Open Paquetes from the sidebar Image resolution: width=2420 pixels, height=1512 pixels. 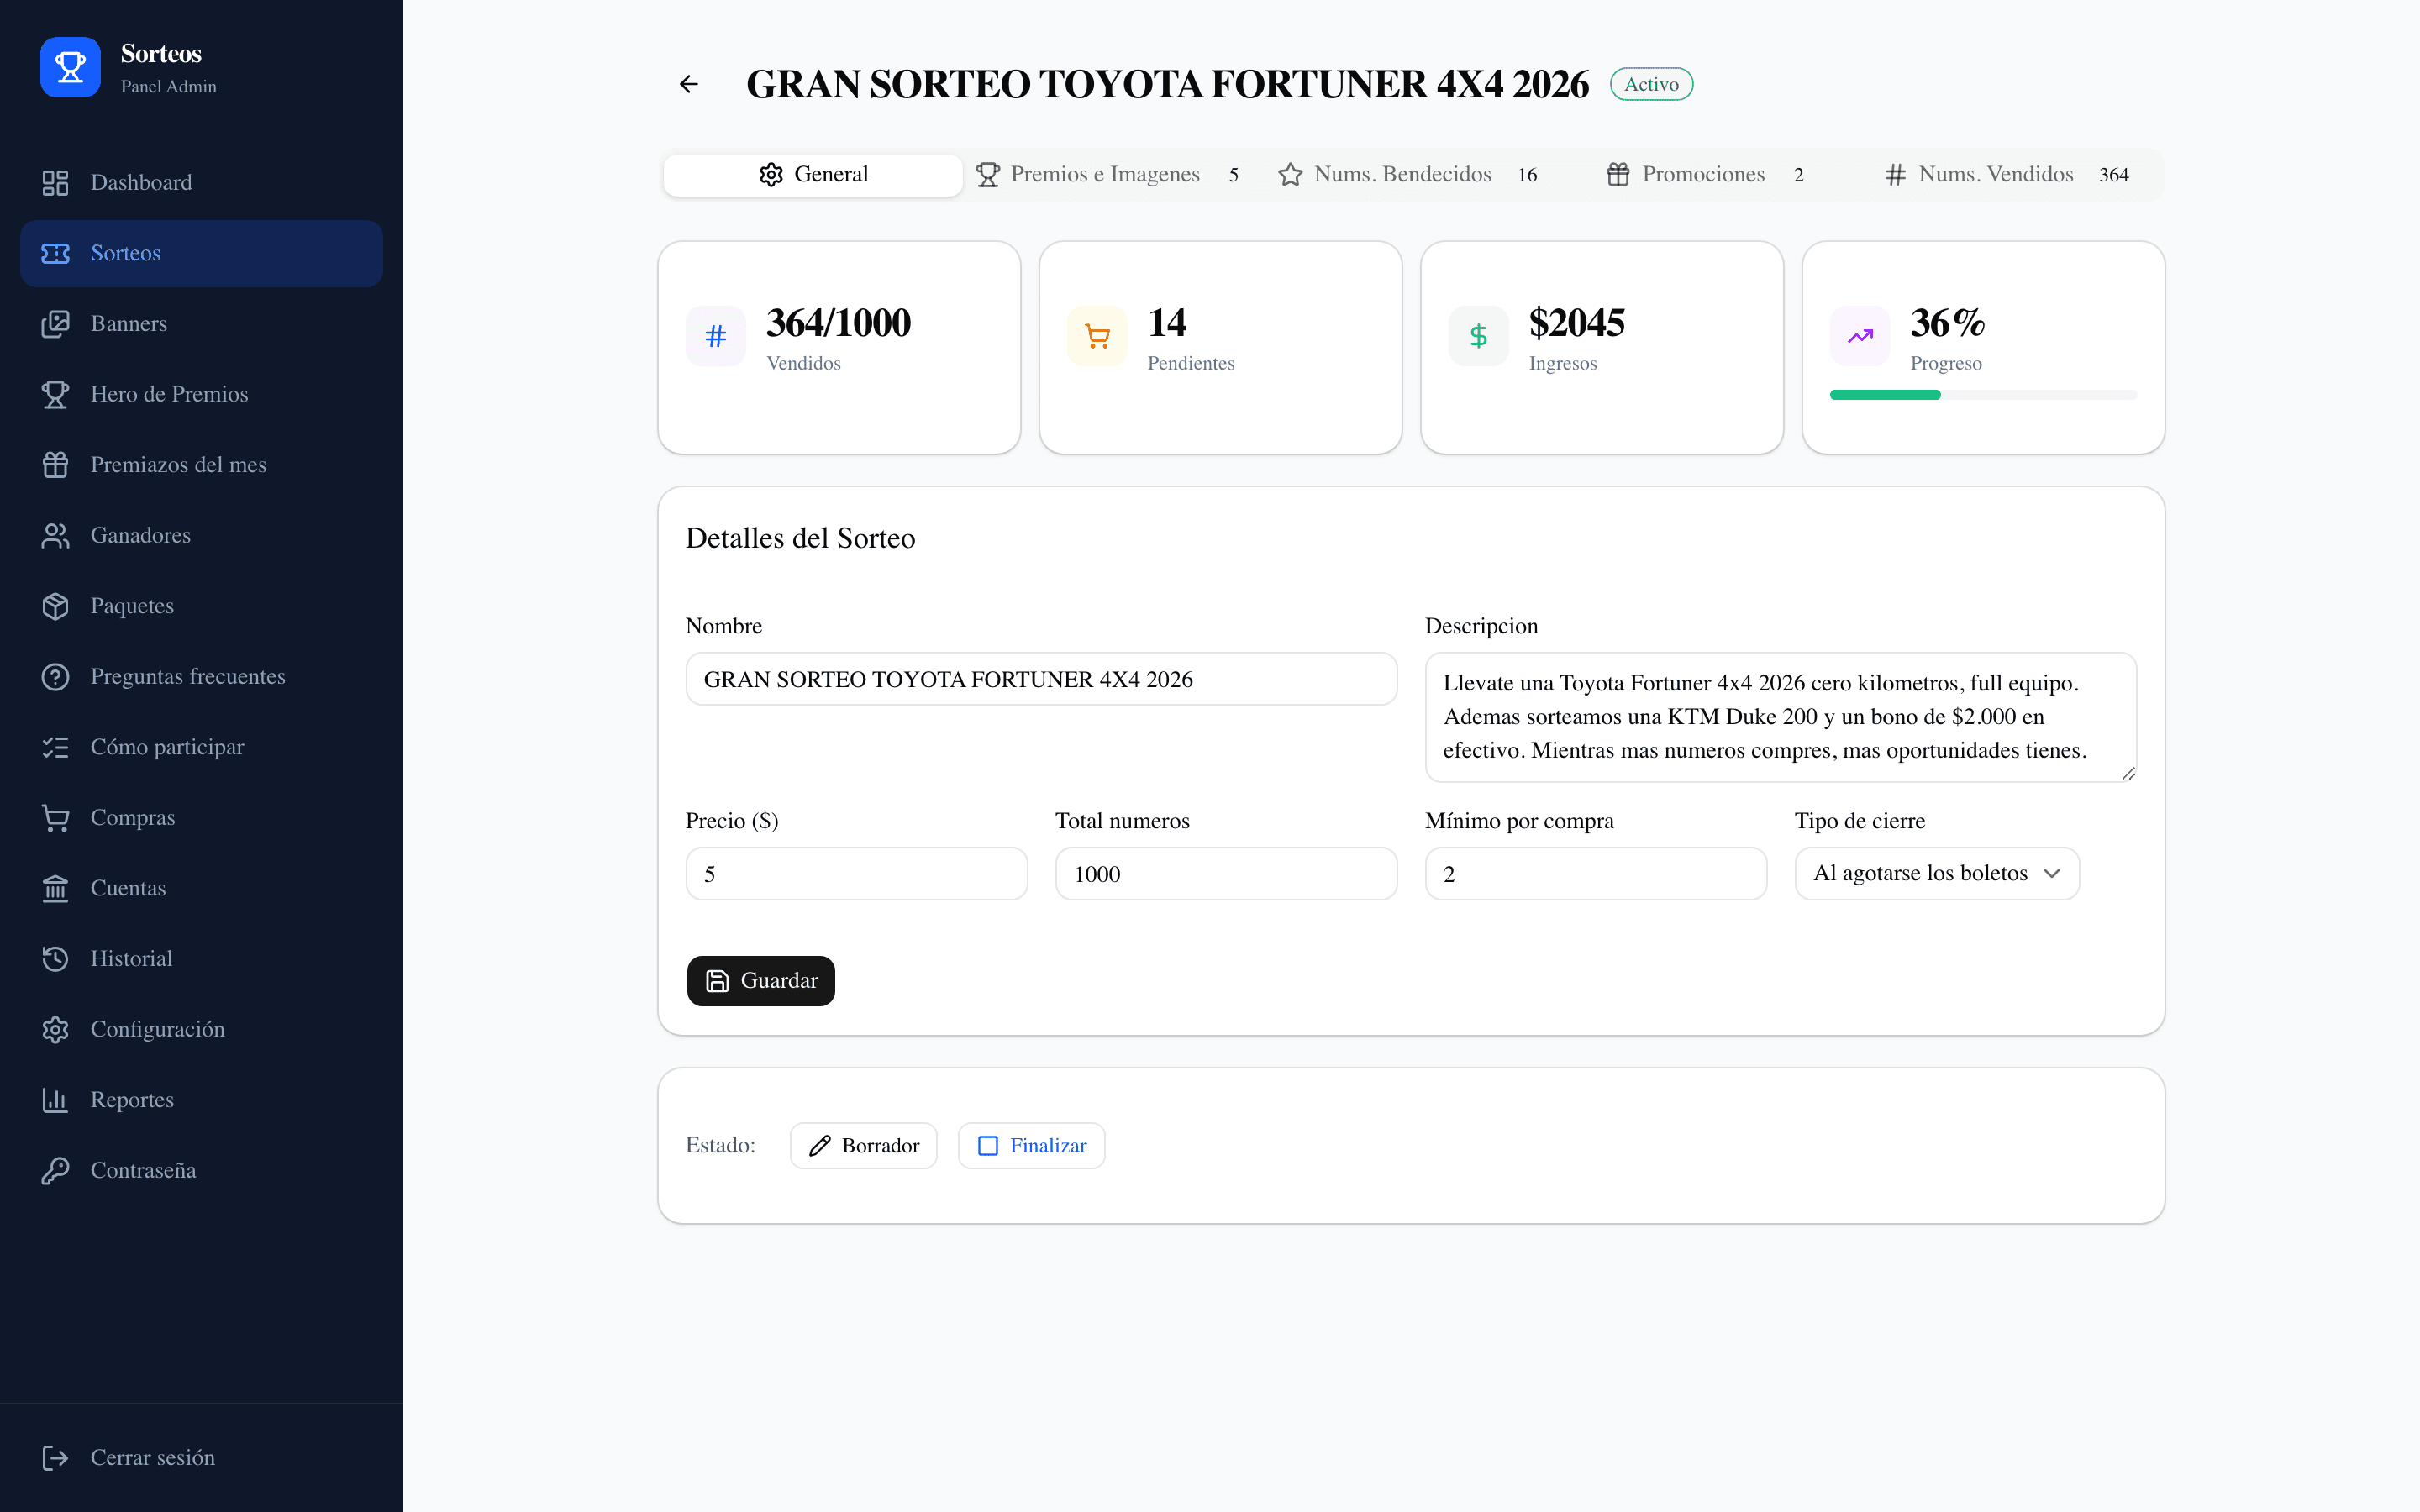click(x=201, y=606)
